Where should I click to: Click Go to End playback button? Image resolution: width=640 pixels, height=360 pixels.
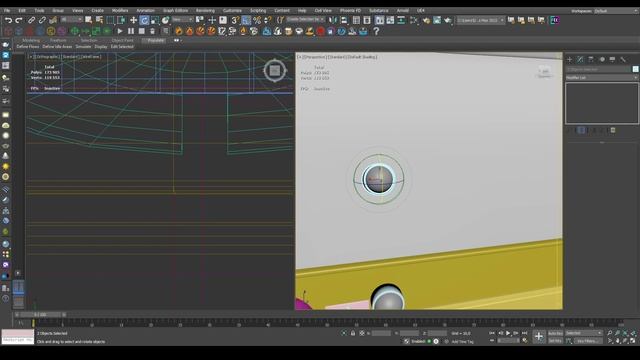click(x=525, y=333)
